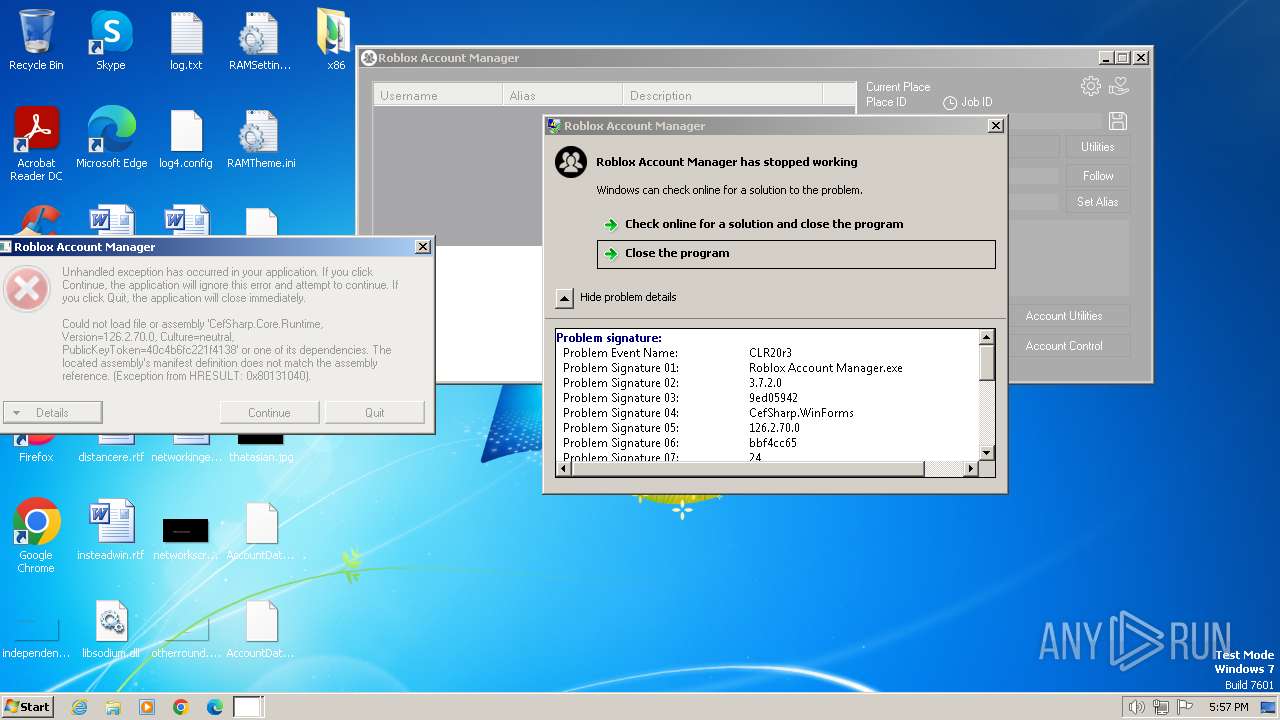Select the networkscr black thumbnail file icon
The image size is (1280, 720).
point(186,536)
